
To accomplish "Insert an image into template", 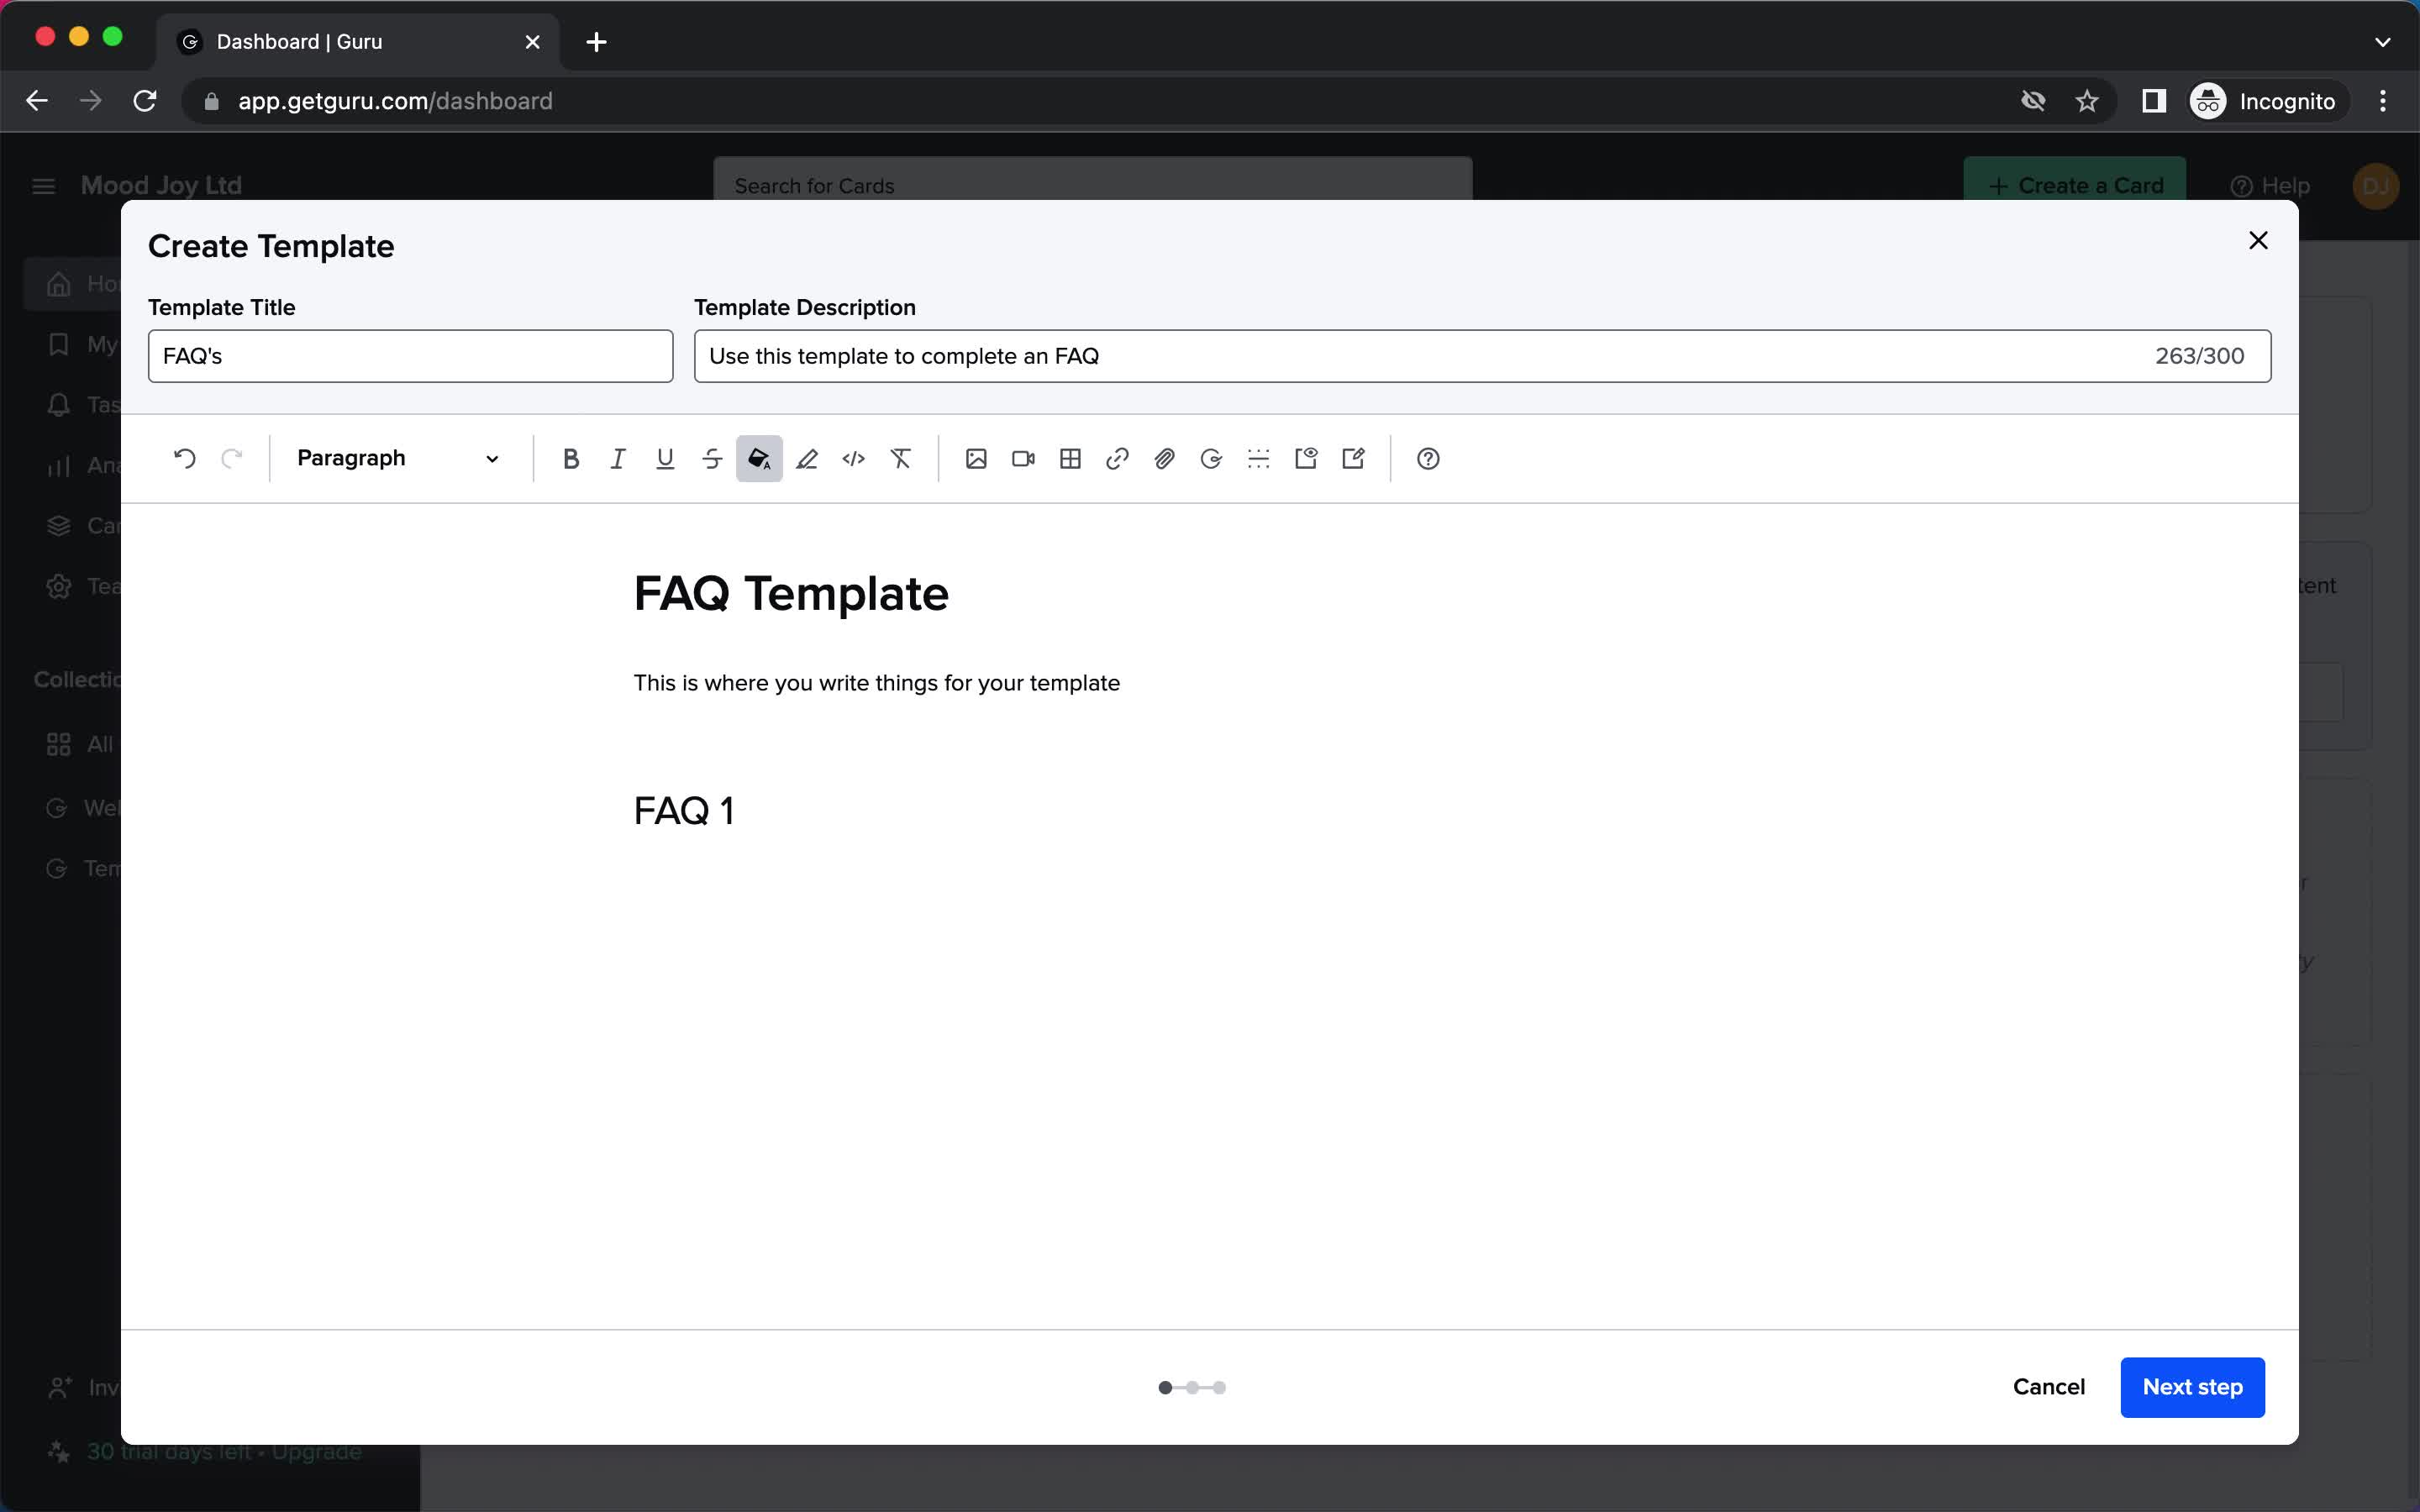I will pyautogui.click(x=976, y=458).
